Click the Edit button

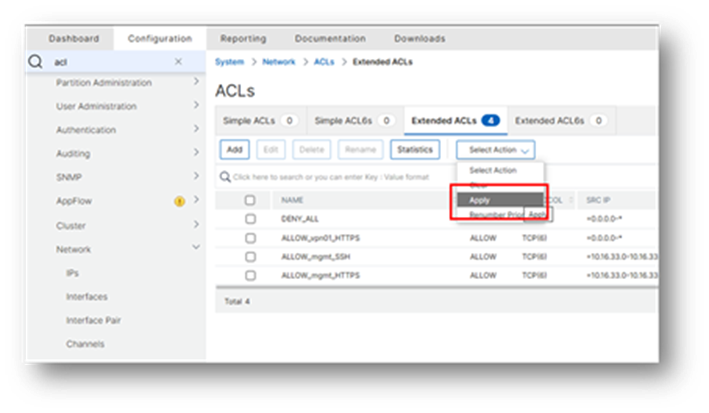(271, 150)
